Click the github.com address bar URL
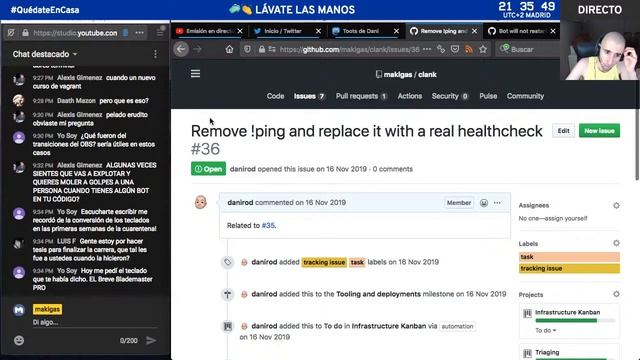640x360 pixels. coord(349,49)
